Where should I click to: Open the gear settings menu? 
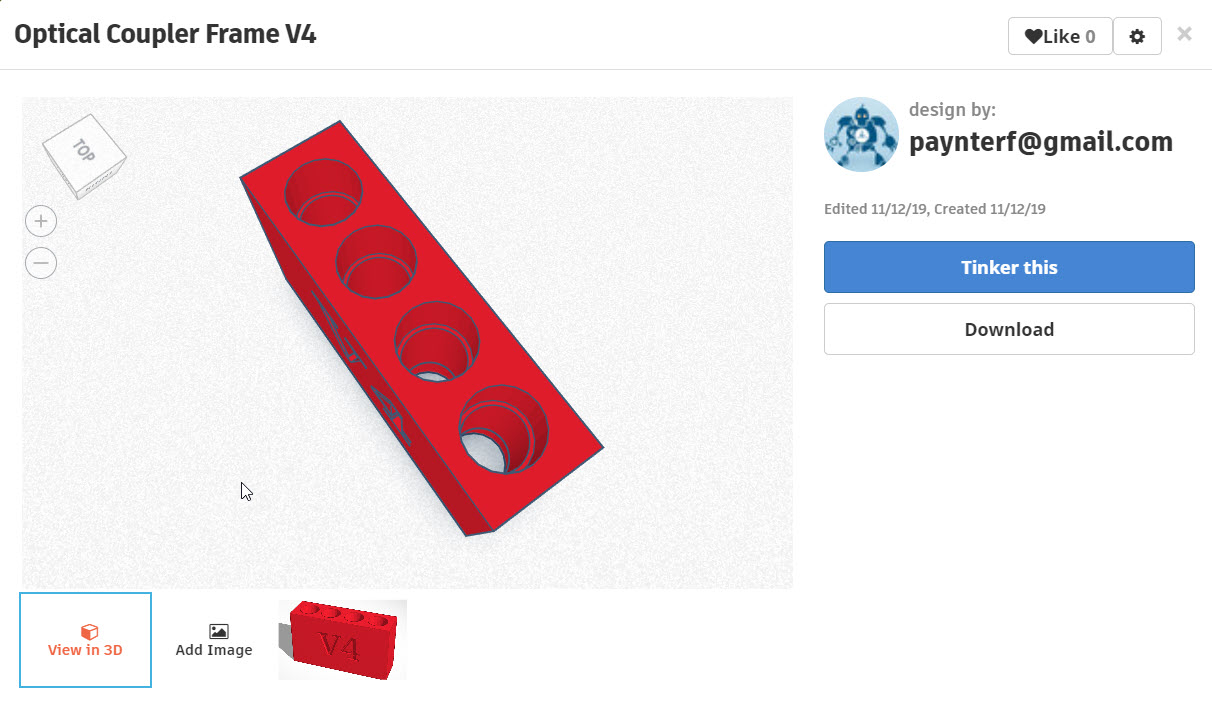click(x=1137, y=37)
